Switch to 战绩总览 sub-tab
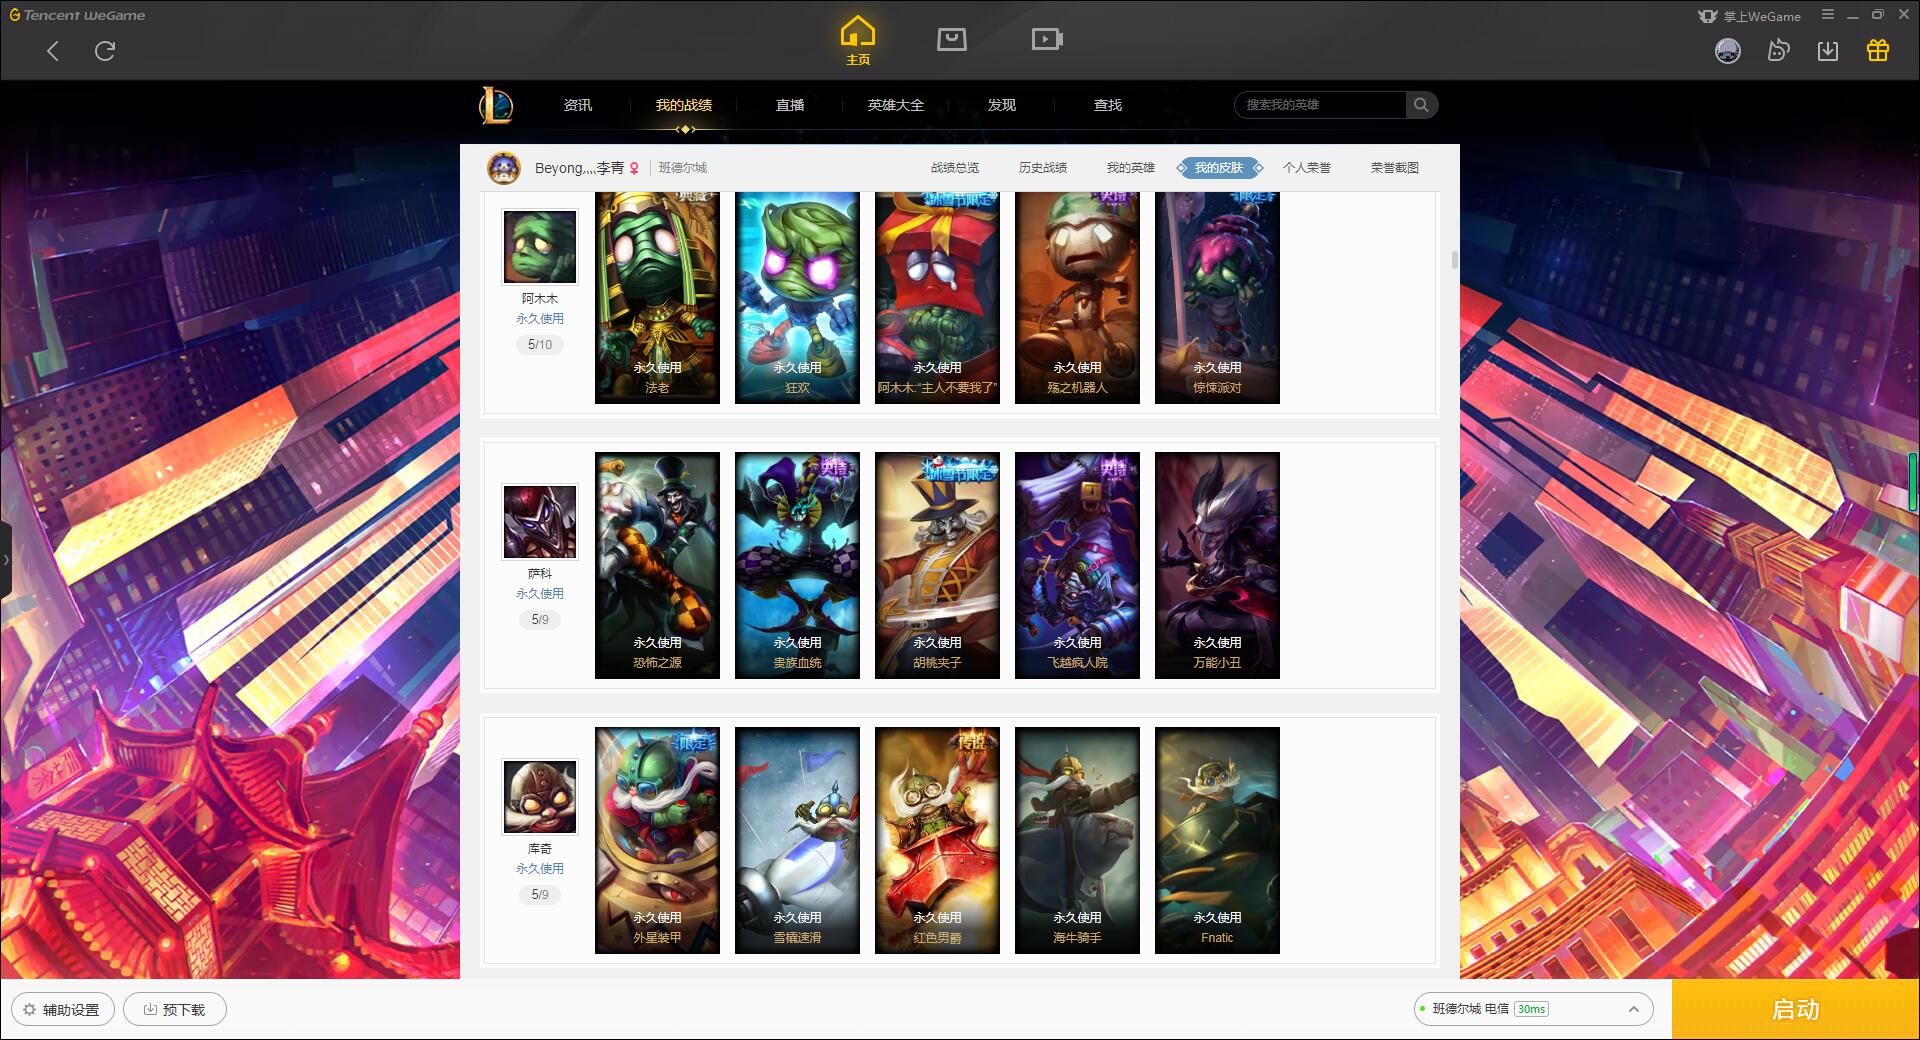This screenshot has width=1920, height=1040. pyautogui.click(x=955, y=168)
